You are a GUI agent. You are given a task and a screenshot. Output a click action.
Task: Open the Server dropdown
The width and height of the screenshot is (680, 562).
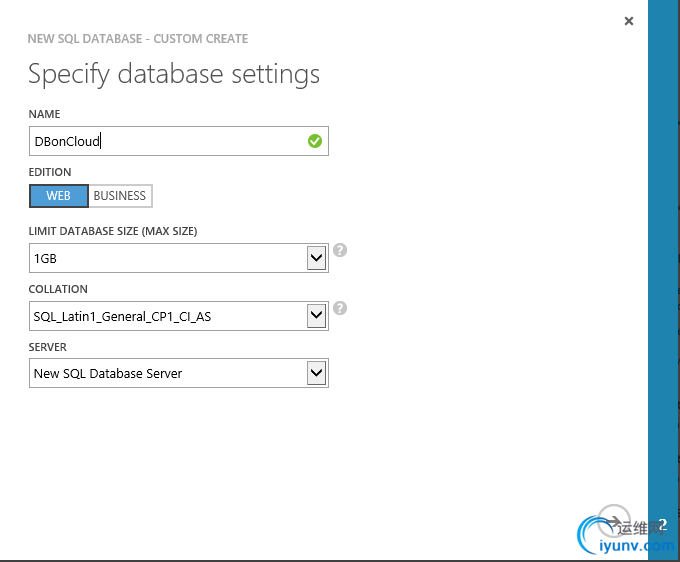point(168,374)
